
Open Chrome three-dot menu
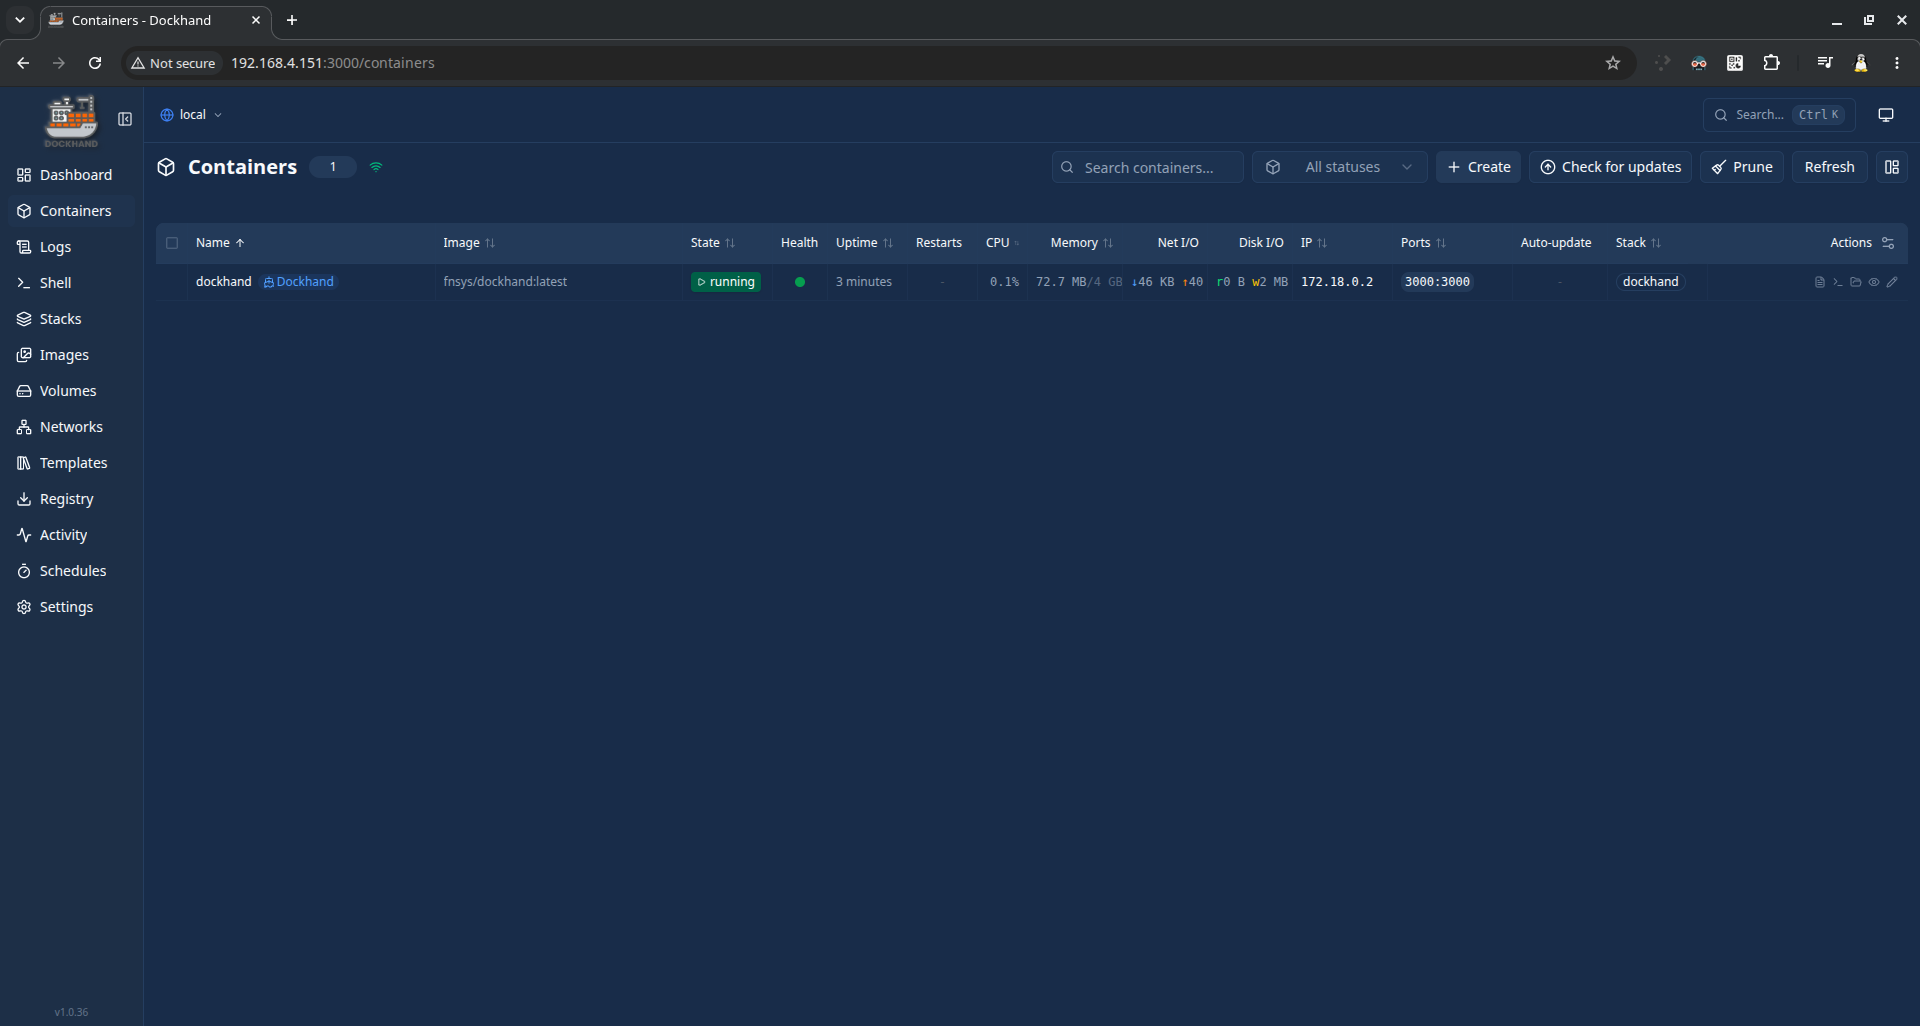1897,63
